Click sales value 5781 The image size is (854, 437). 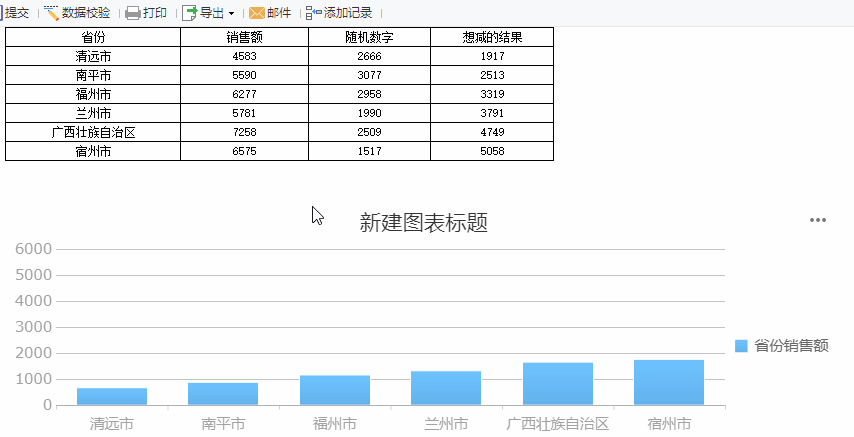point(245,113)
